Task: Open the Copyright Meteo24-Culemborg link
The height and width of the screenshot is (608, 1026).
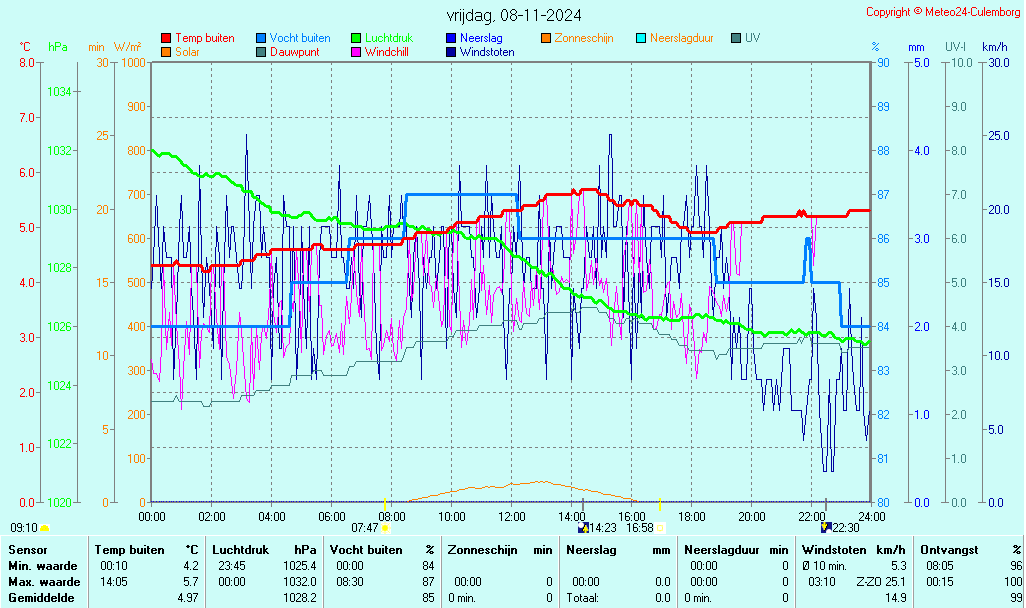Action: [943, 12]
